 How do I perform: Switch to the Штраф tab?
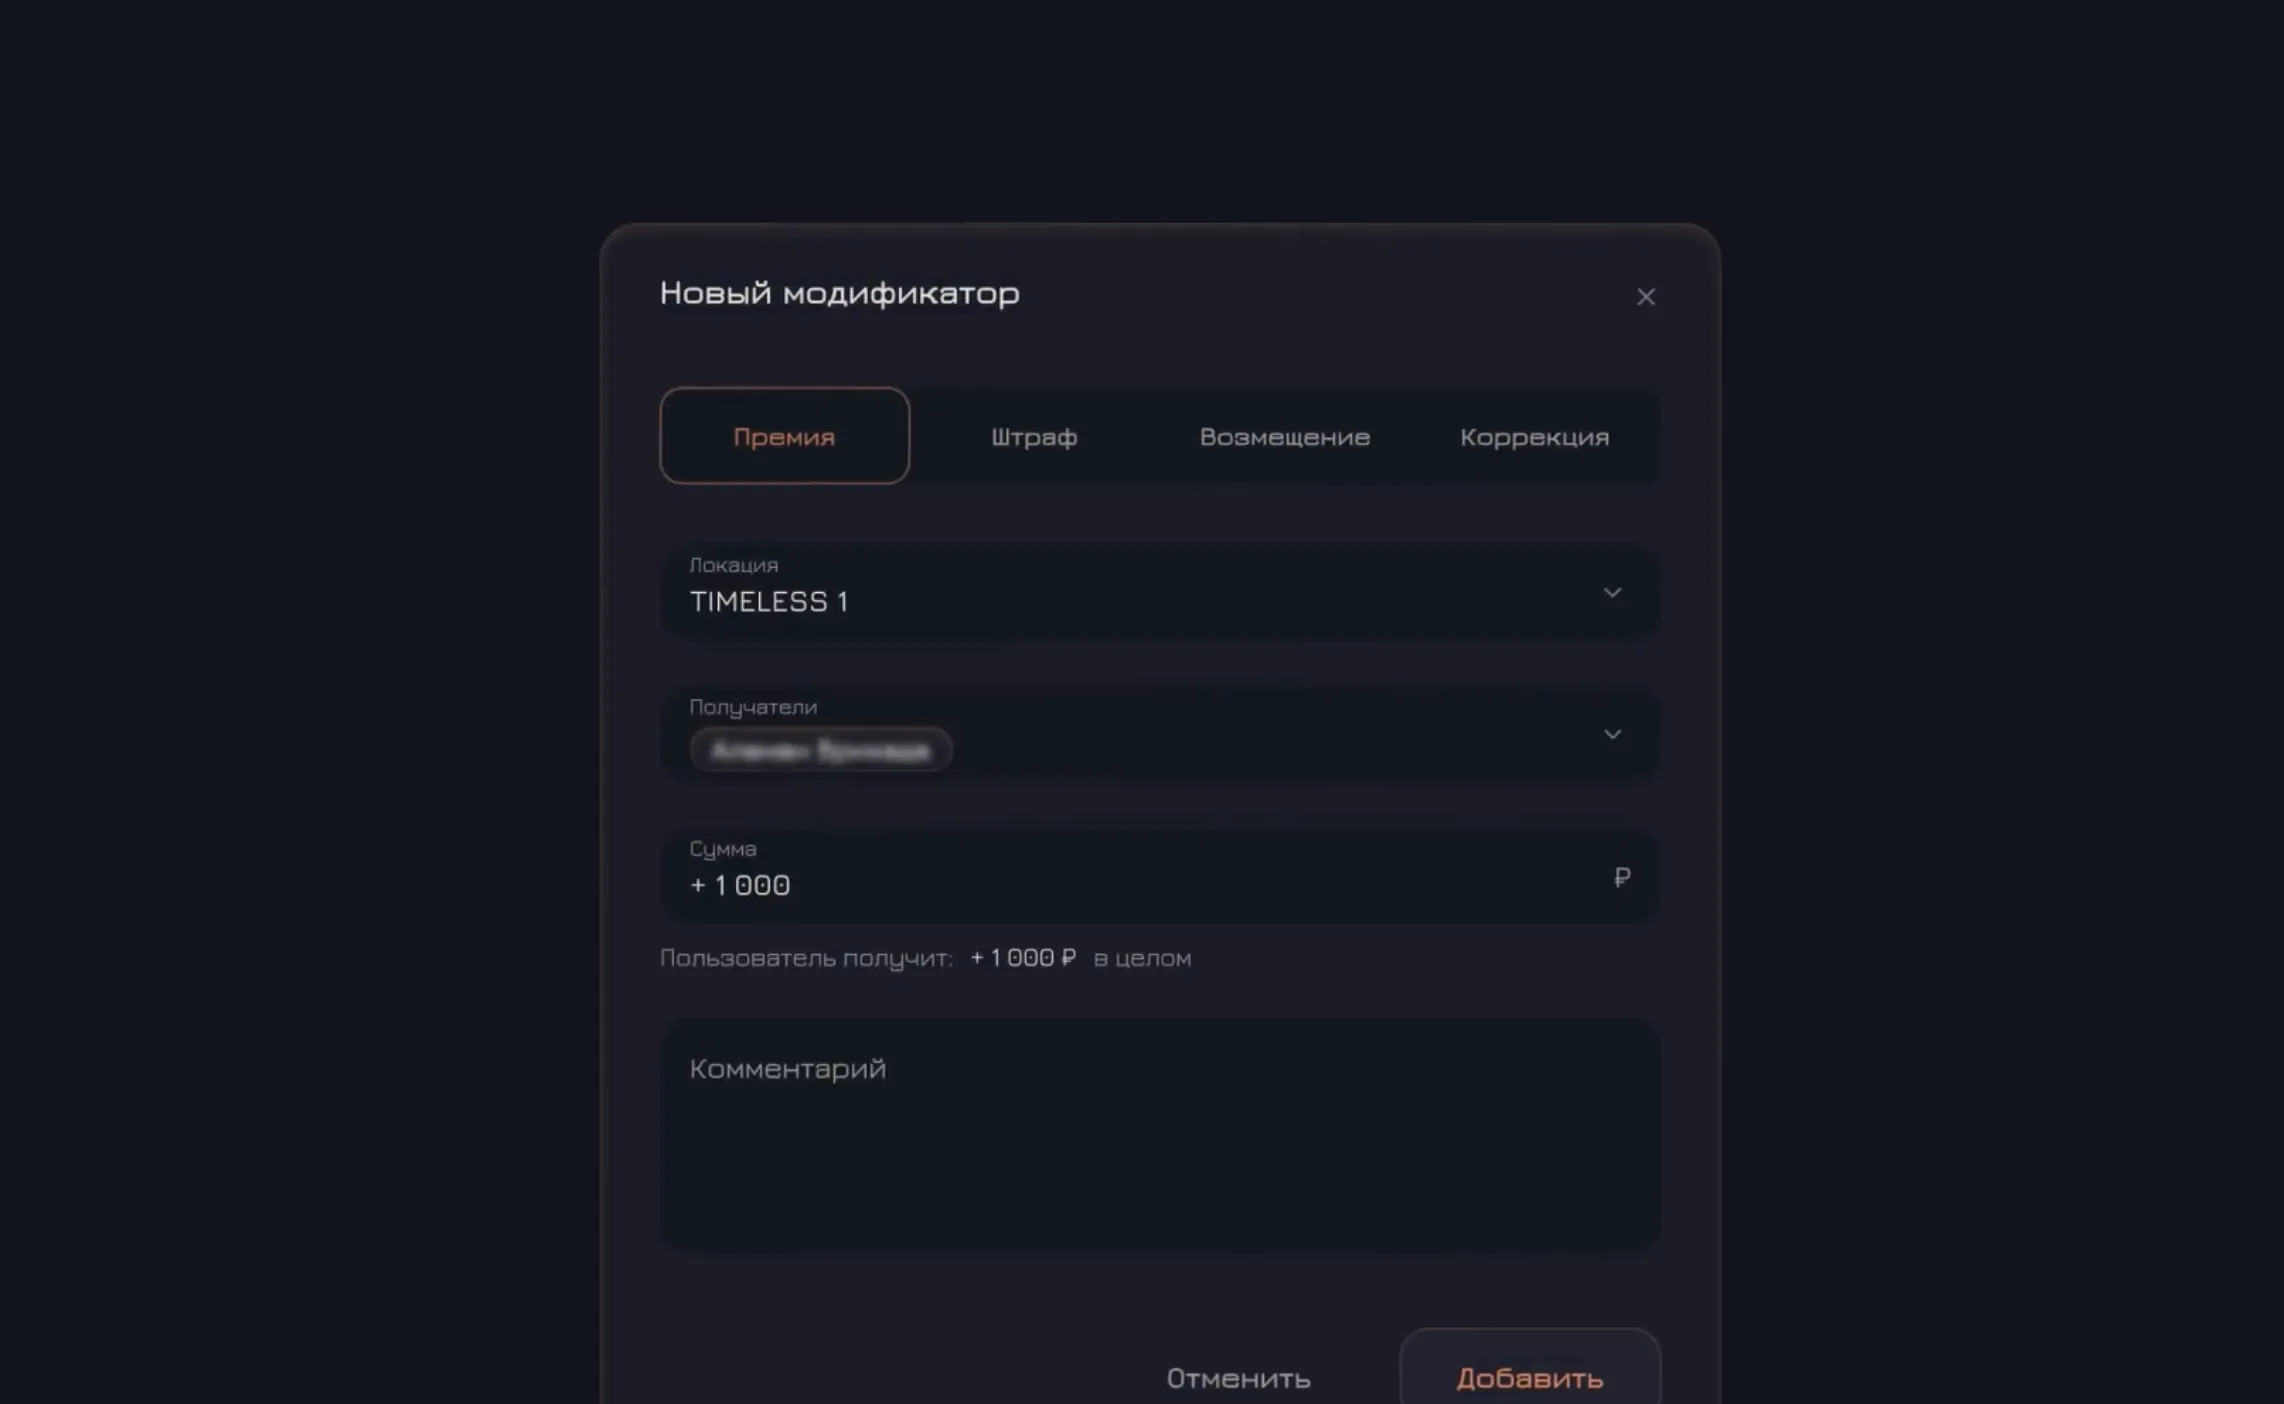[1034, 436]
